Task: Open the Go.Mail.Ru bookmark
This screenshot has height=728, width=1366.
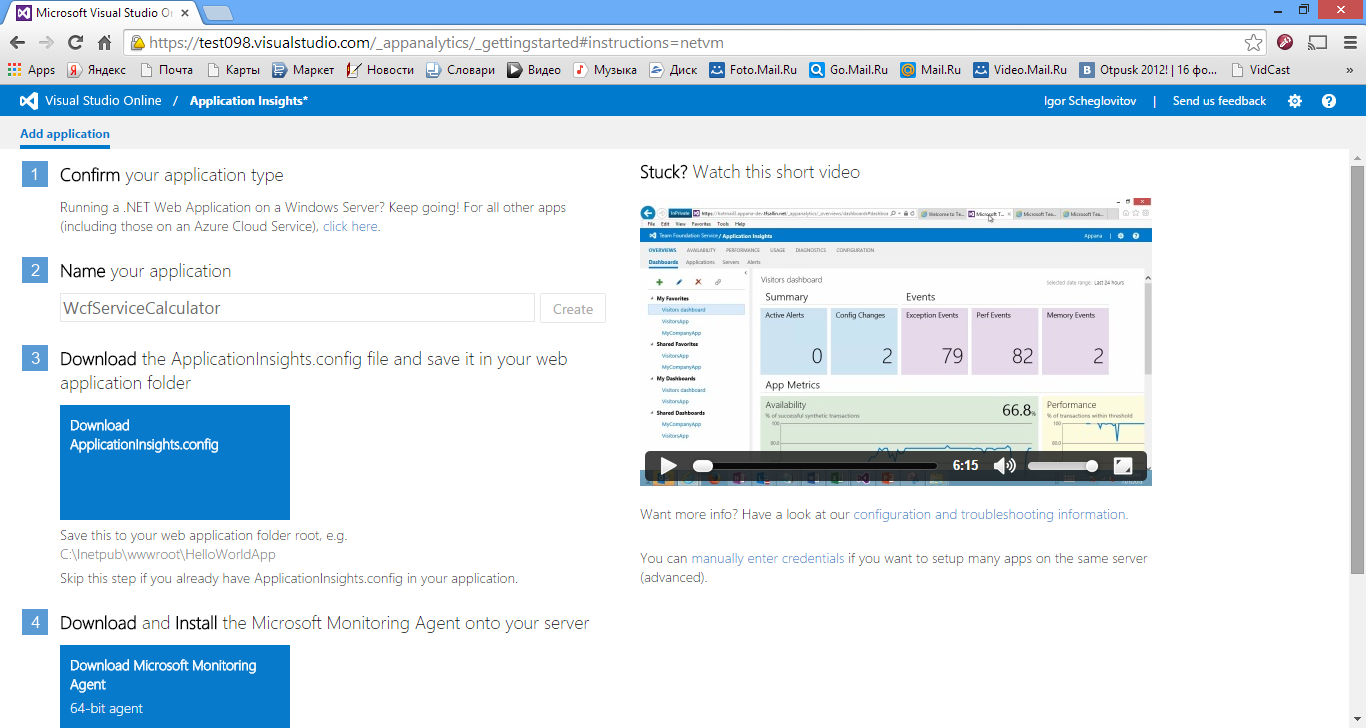Action: tap(849, 70)
